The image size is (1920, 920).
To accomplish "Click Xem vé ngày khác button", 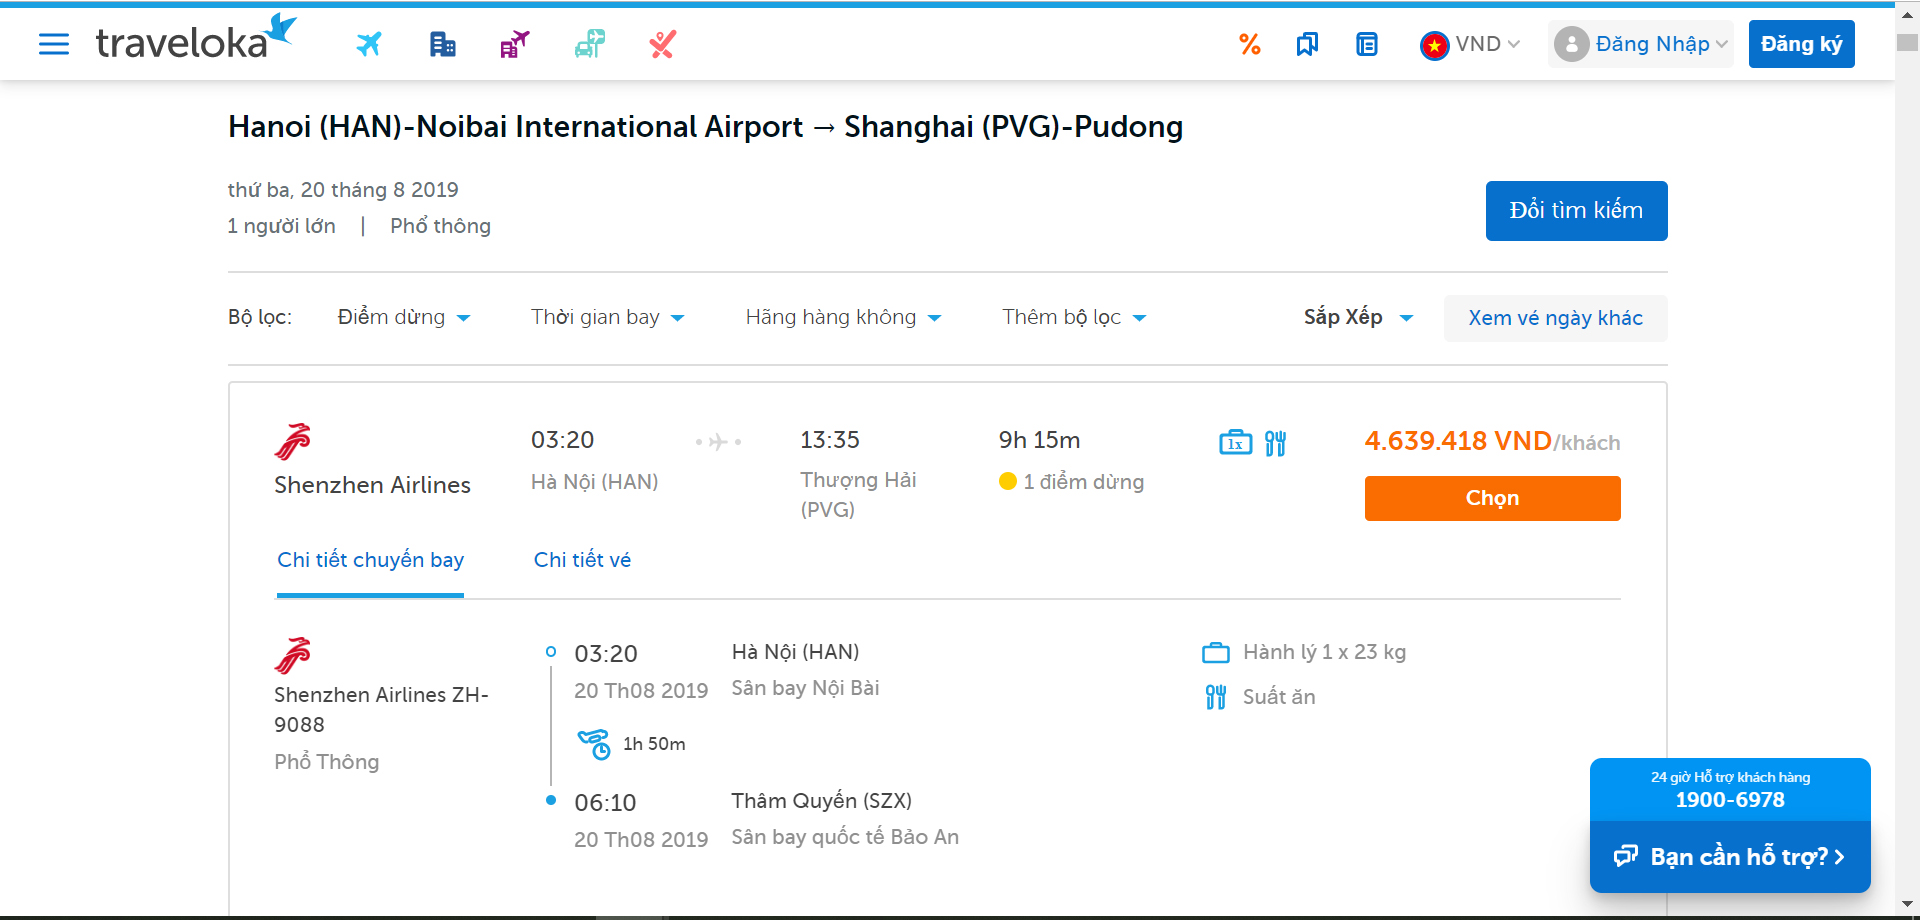I will point(1555,318).
